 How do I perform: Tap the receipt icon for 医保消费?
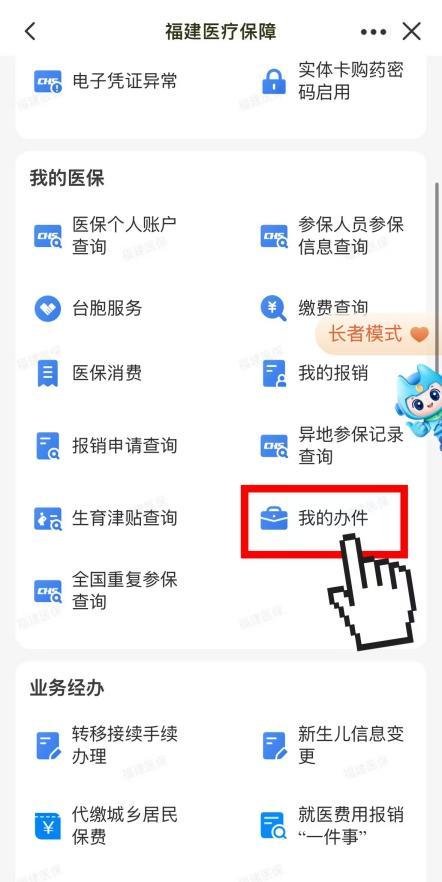48,373
